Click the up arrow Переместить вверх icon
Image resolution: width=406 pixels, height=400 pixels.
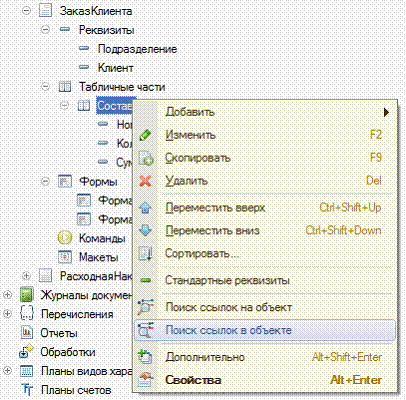pos(145,208)
